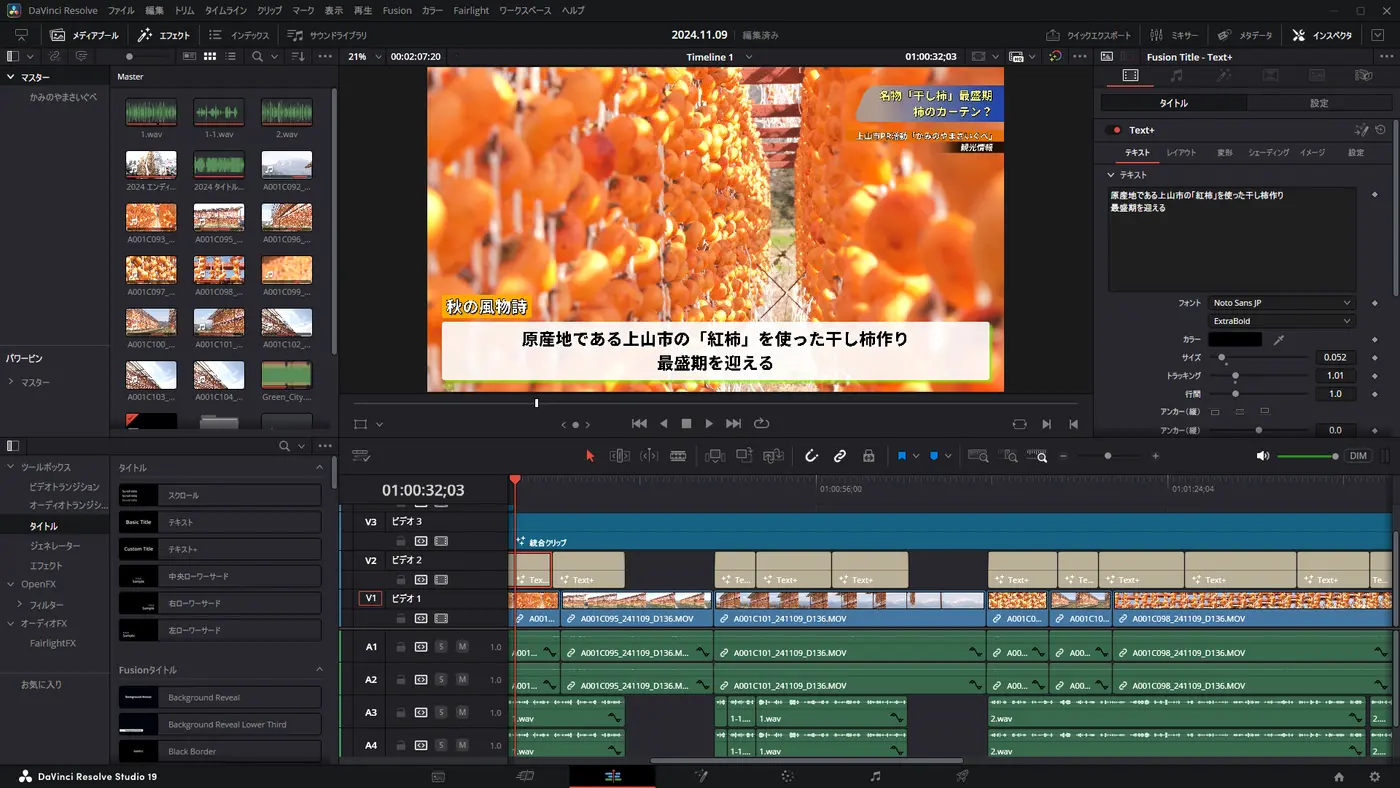Screen dimensions: 1400x788
Task: Open the ExtraBold font weight dropdown
Action: point(1283,320)
